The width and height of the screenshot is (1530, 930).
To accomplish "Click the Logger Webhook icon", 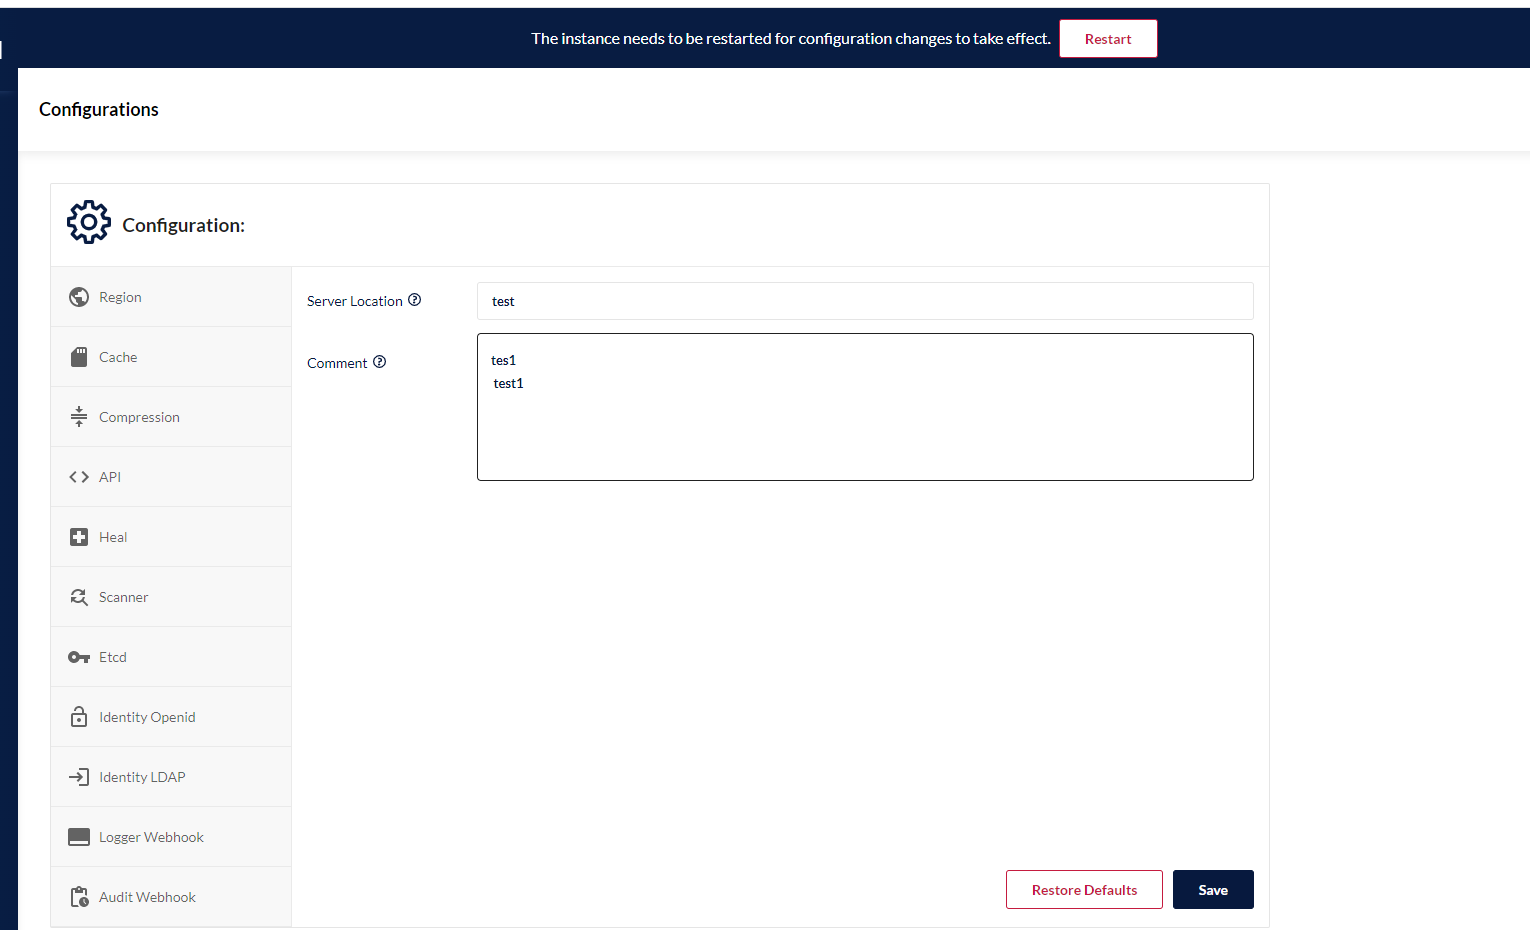I will click(79, 837).
